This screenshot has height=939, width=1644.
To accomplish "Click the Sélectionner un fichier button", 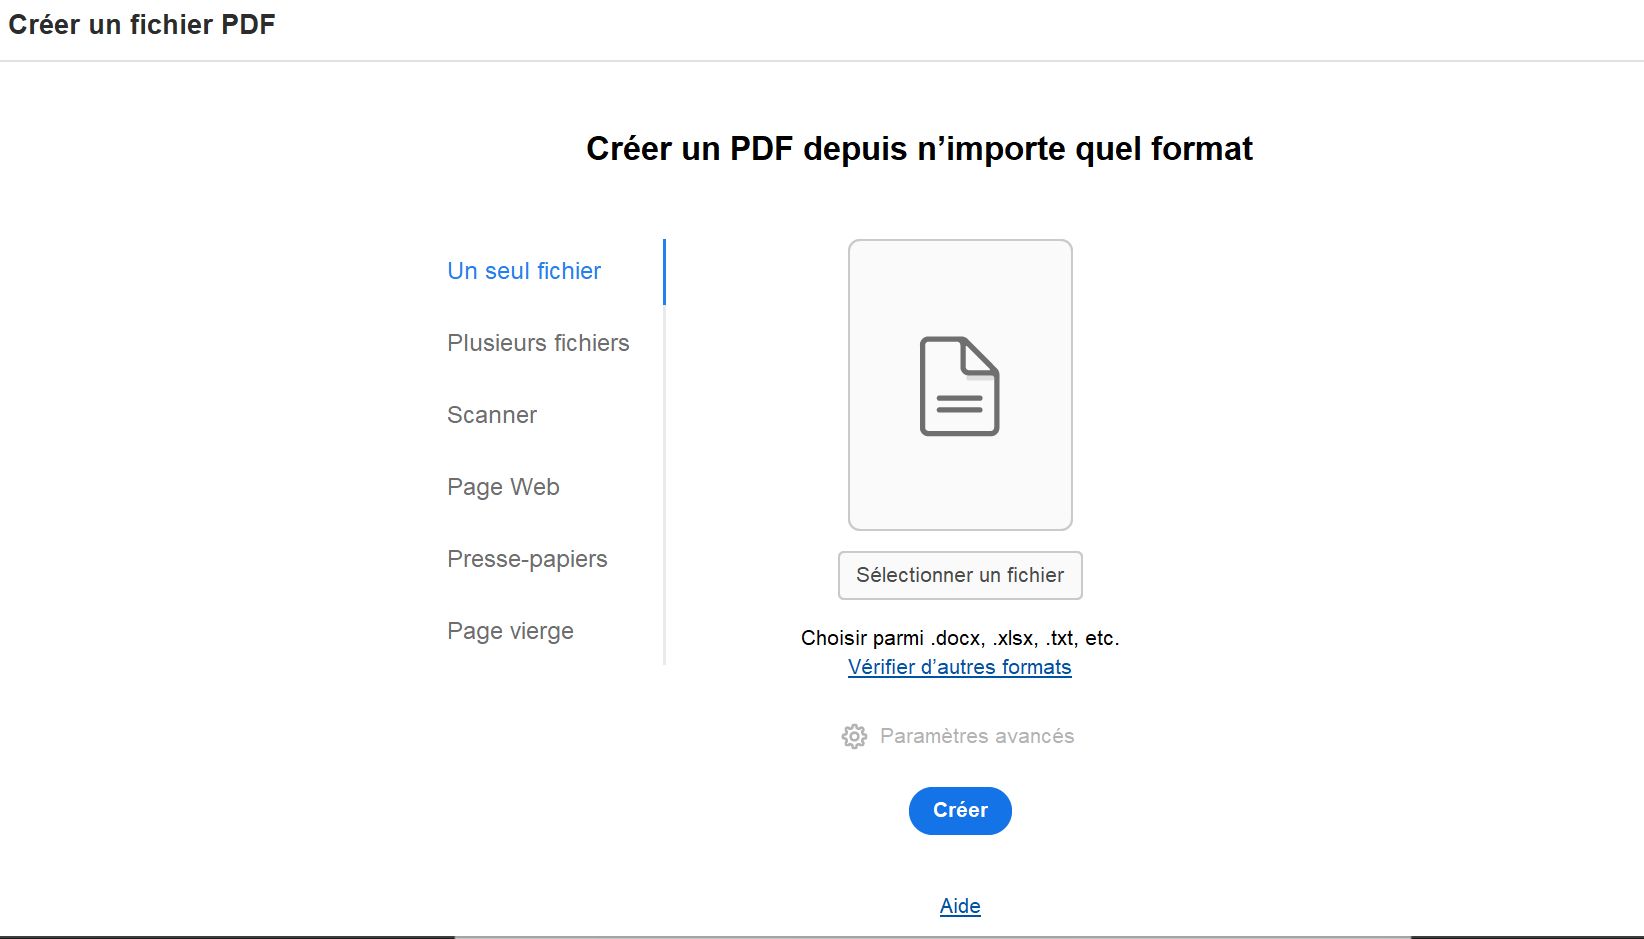I will (x=959, y=575).
